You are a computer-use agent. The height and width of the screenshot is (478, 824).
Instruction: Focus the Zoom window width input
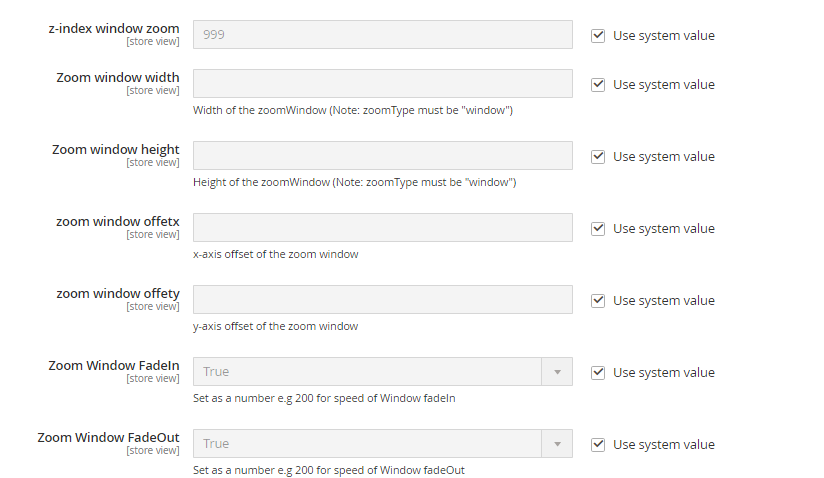coord(382,84)
